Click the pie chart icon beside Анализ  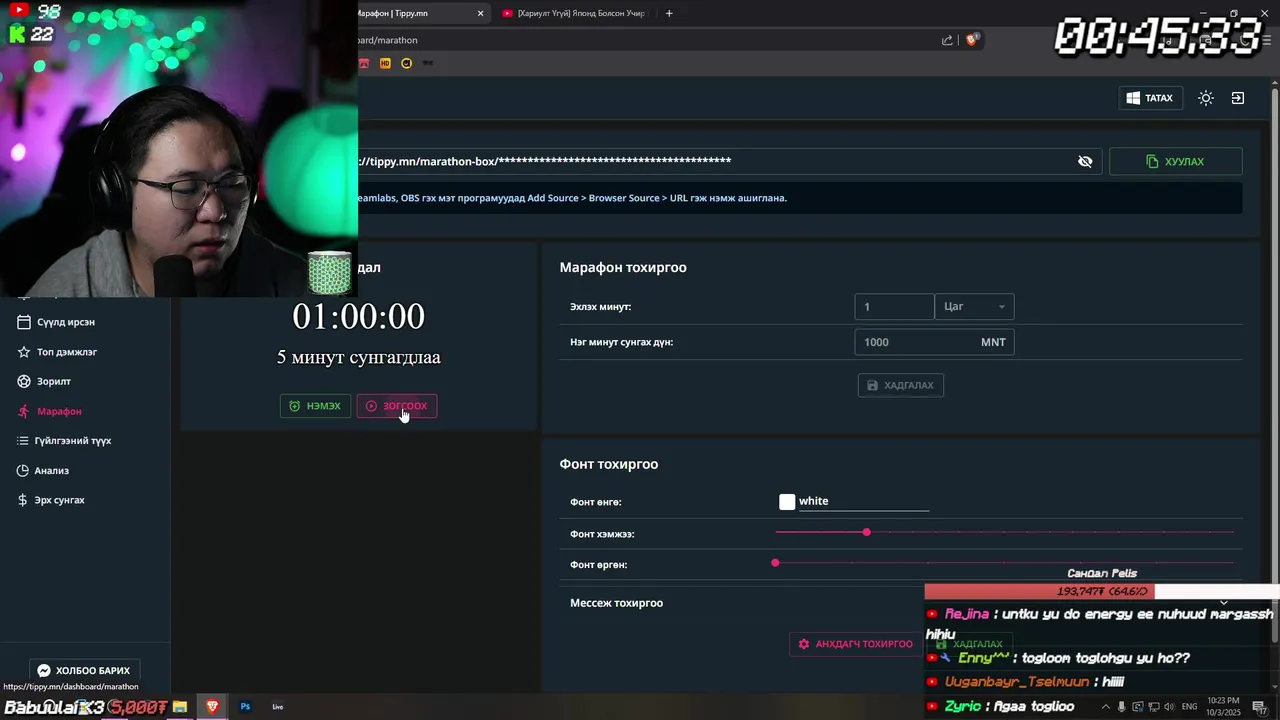(24, 470)
